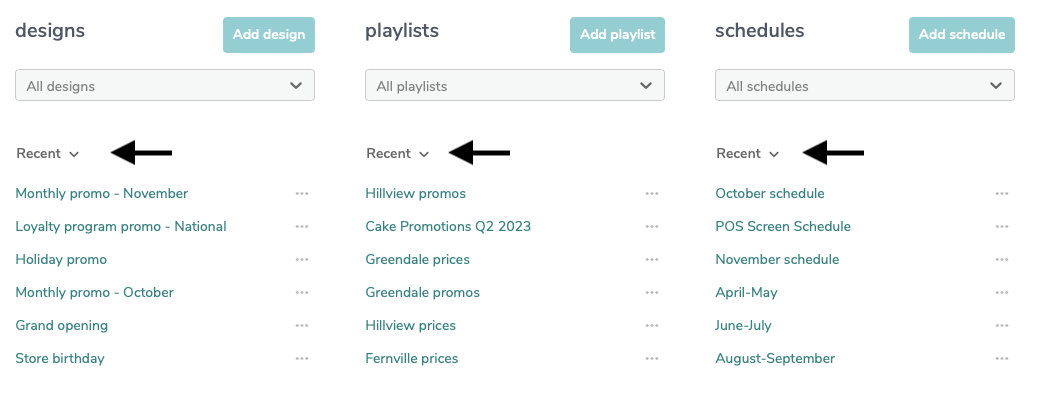Open the Cake Promotions Q2 2023 playlist
The image size is (1040, 405).
448,227
